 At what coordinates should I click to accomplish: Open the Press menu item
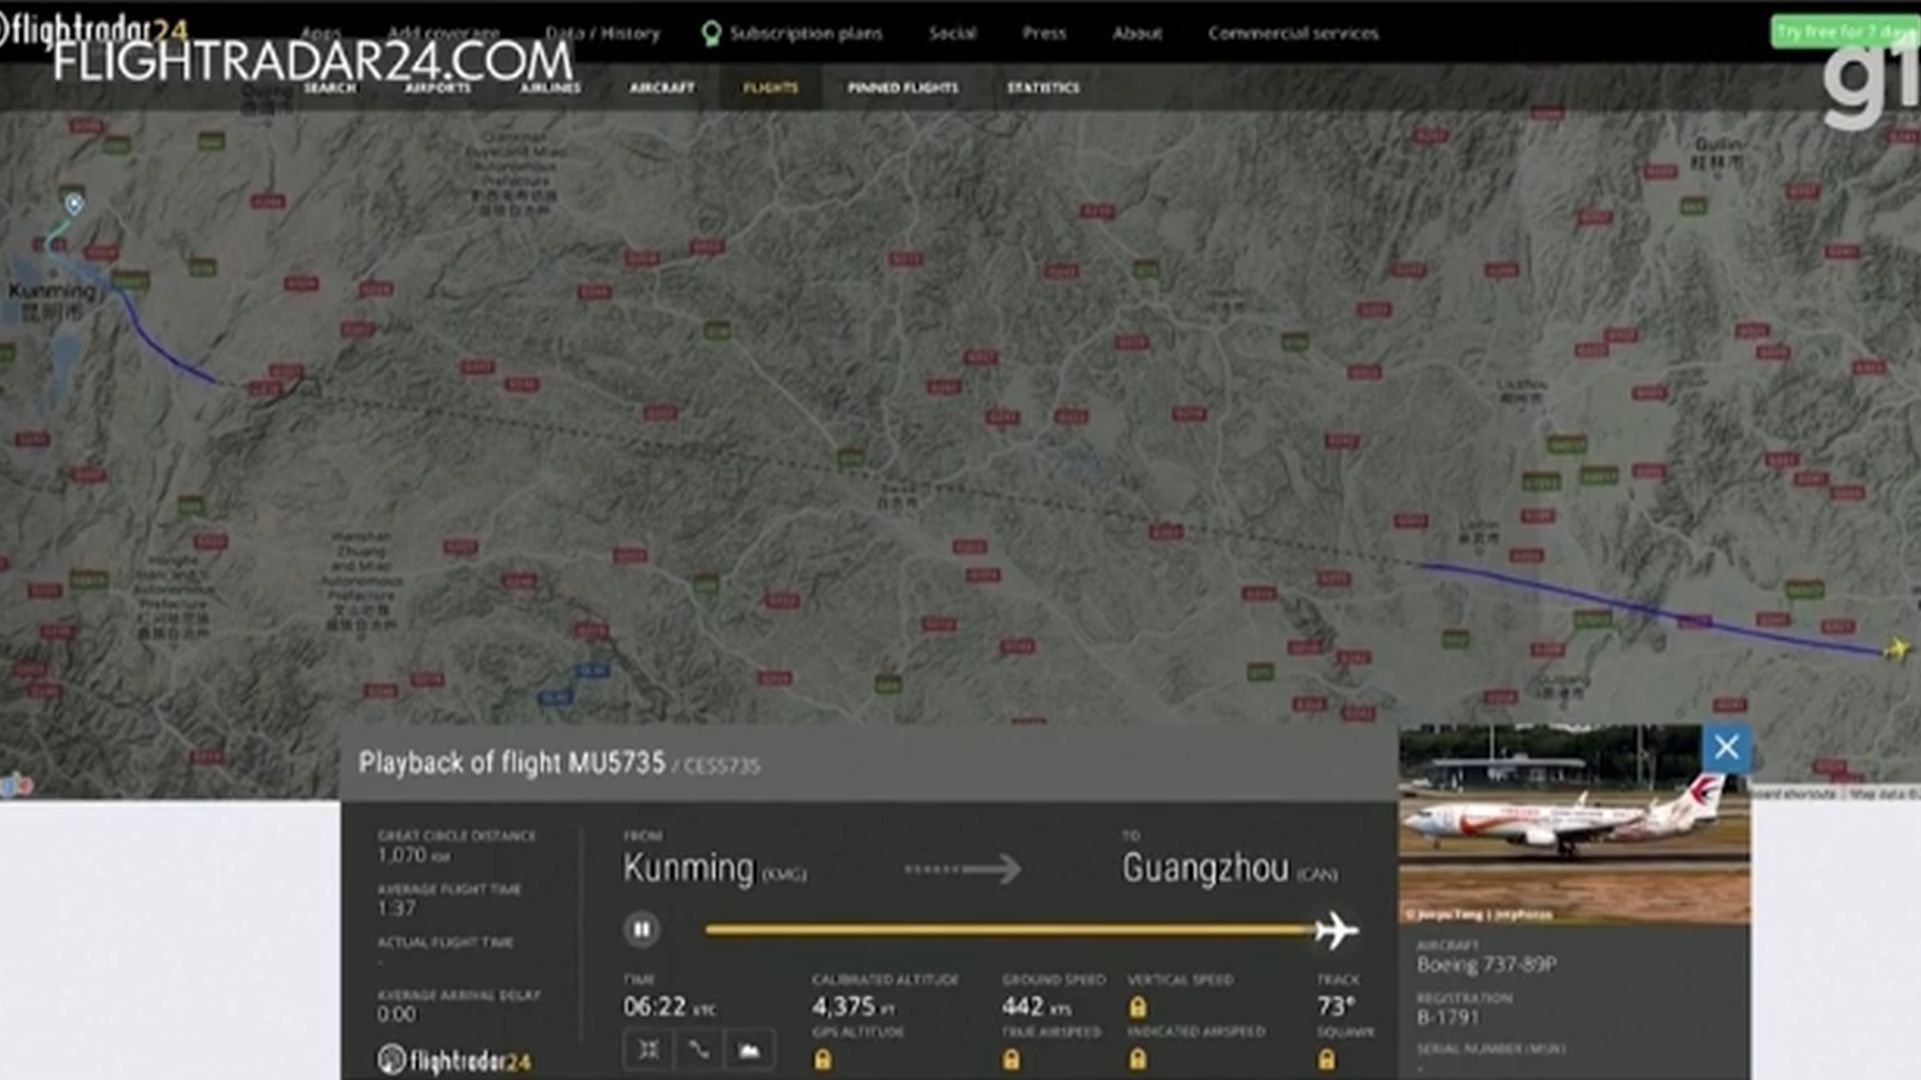pyautogui.click(x=1043, y=33)
